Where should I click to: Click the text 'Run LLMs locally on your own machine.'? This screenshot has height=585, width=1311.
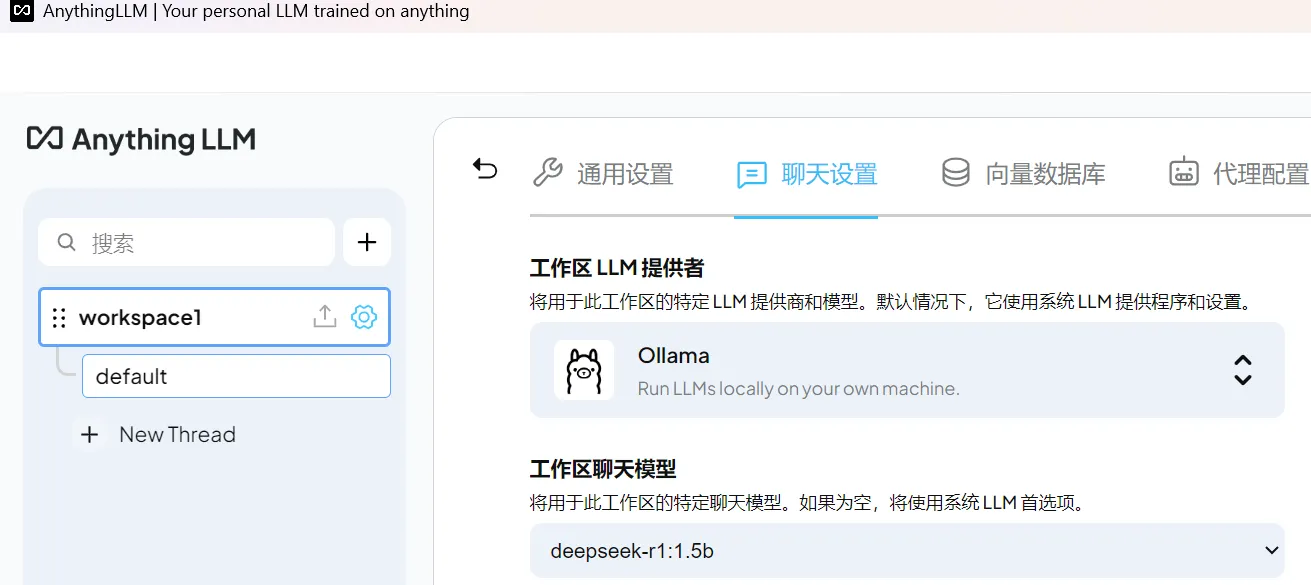click(x=798, y=389)
